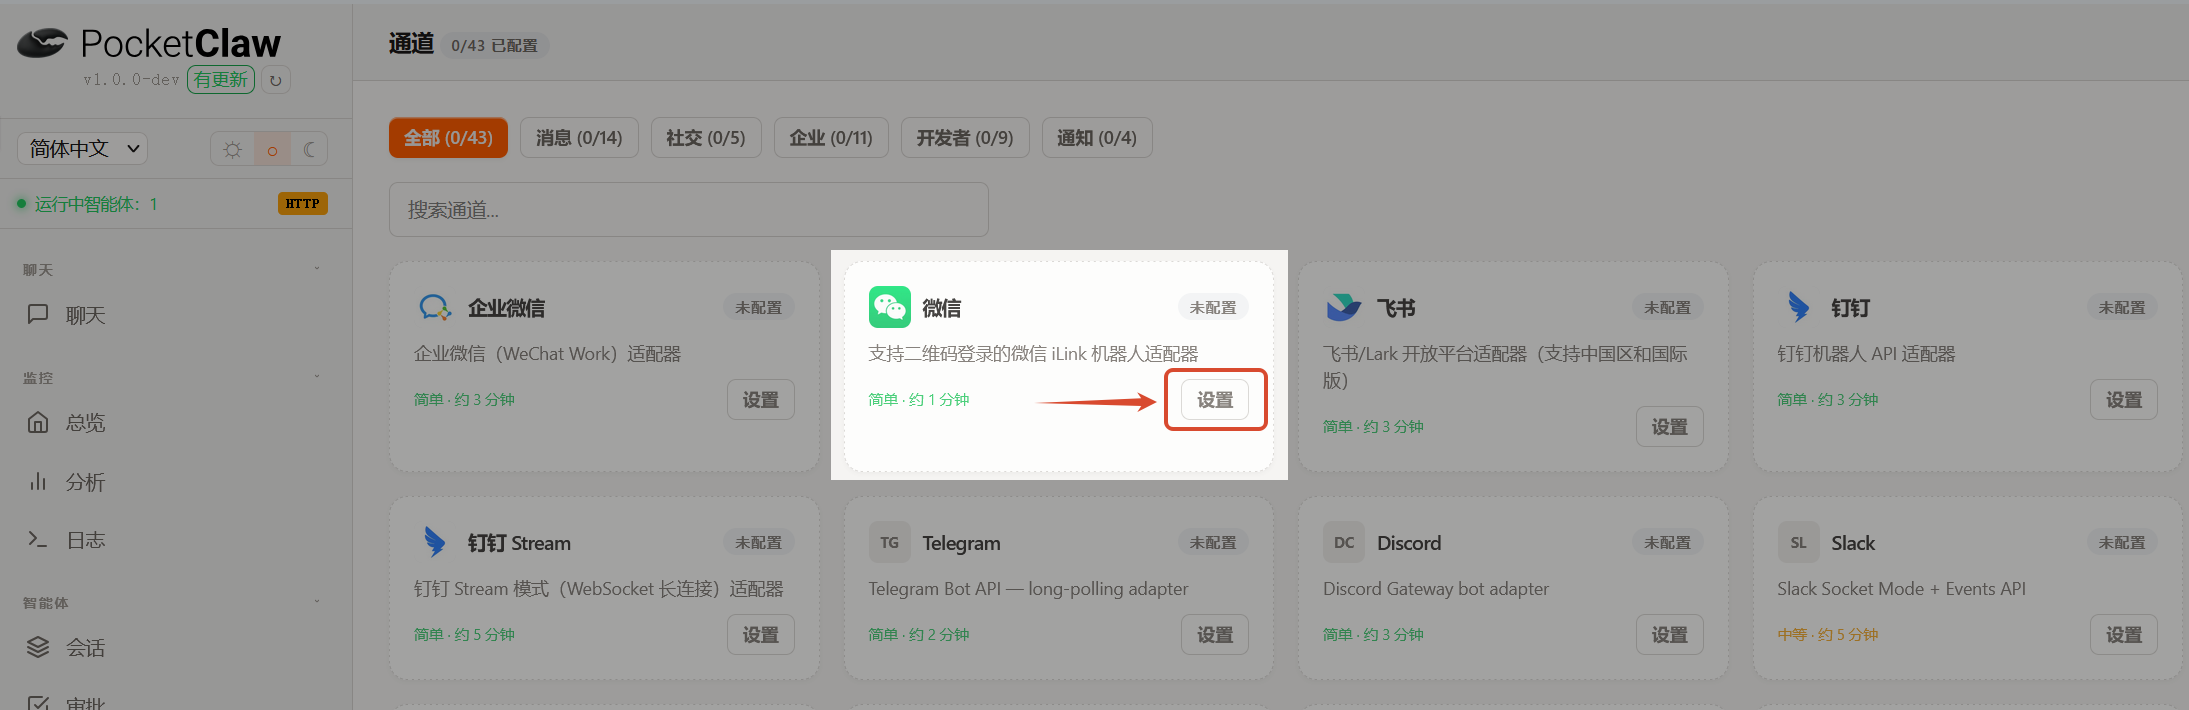Click the Telegram Bot API description
Screen dimensions: 2189x710
1028,589
